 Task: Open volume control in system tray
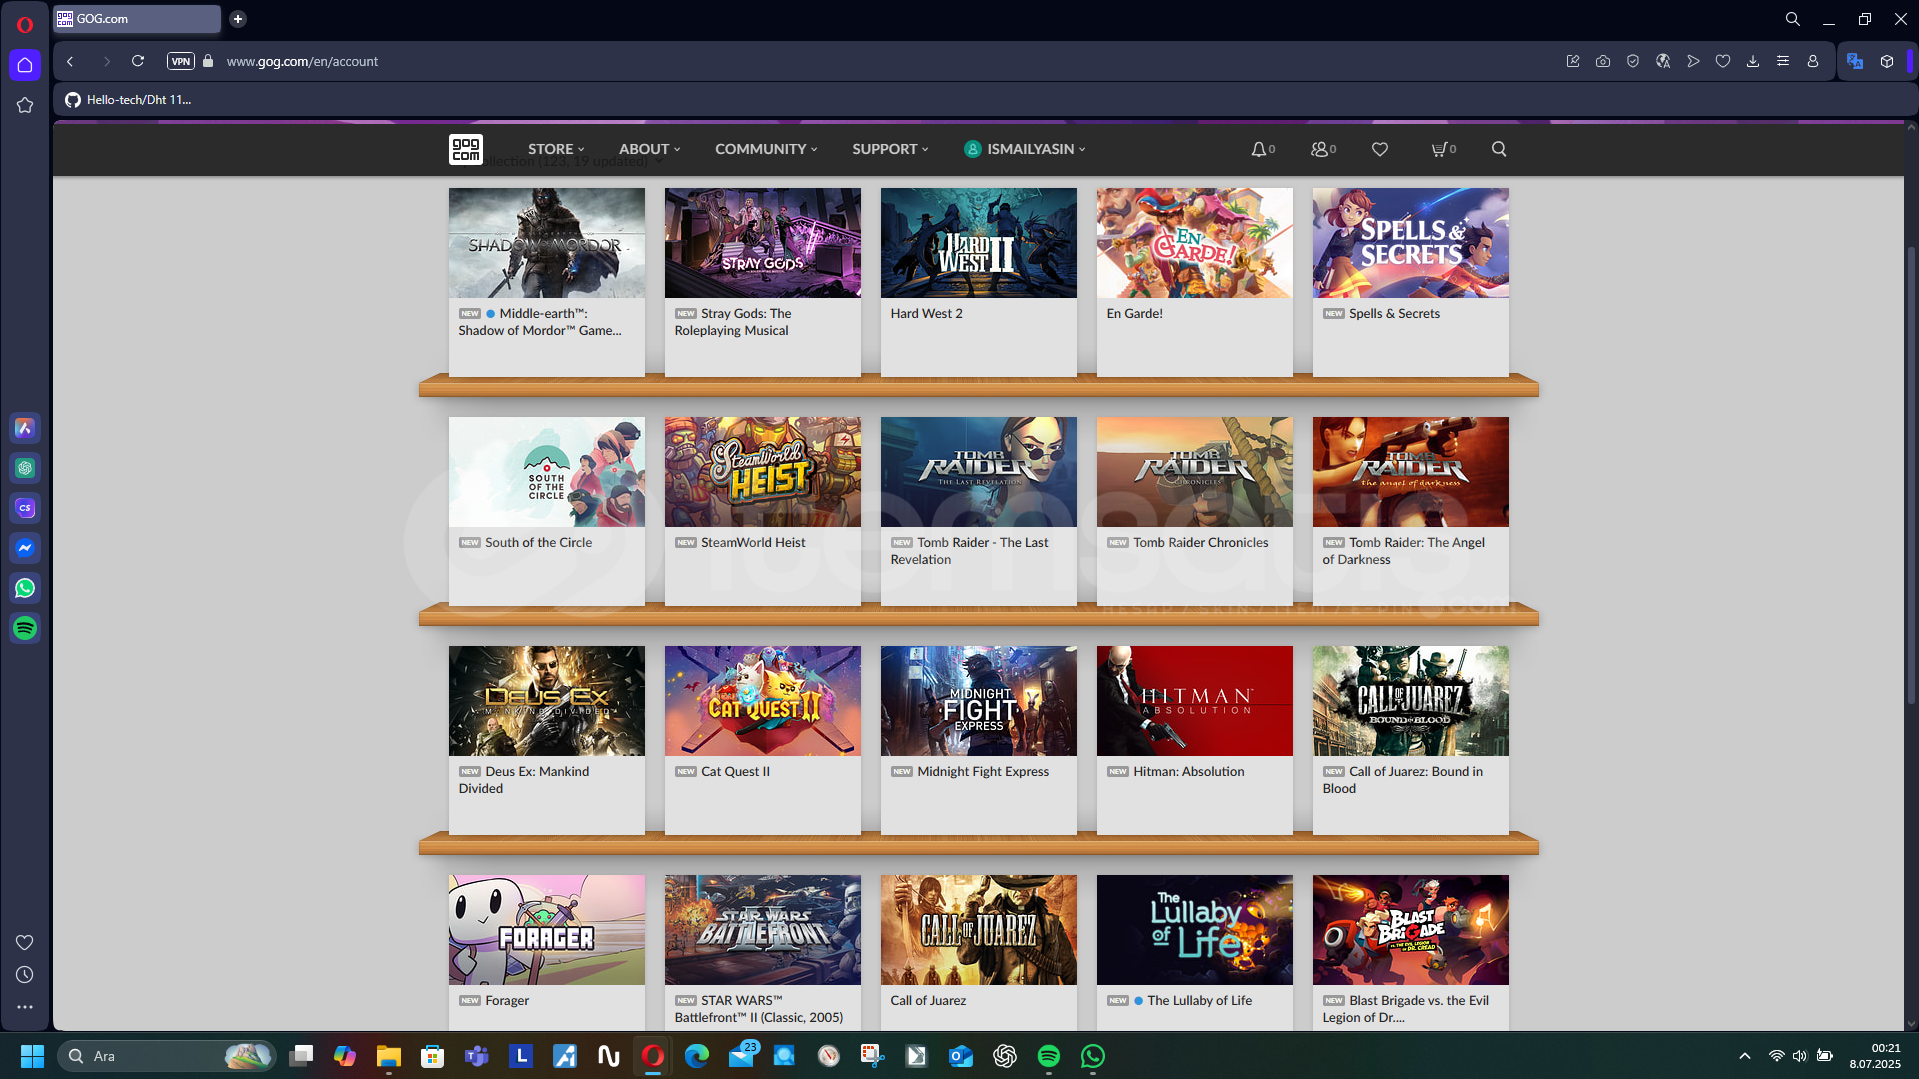1799,1056
